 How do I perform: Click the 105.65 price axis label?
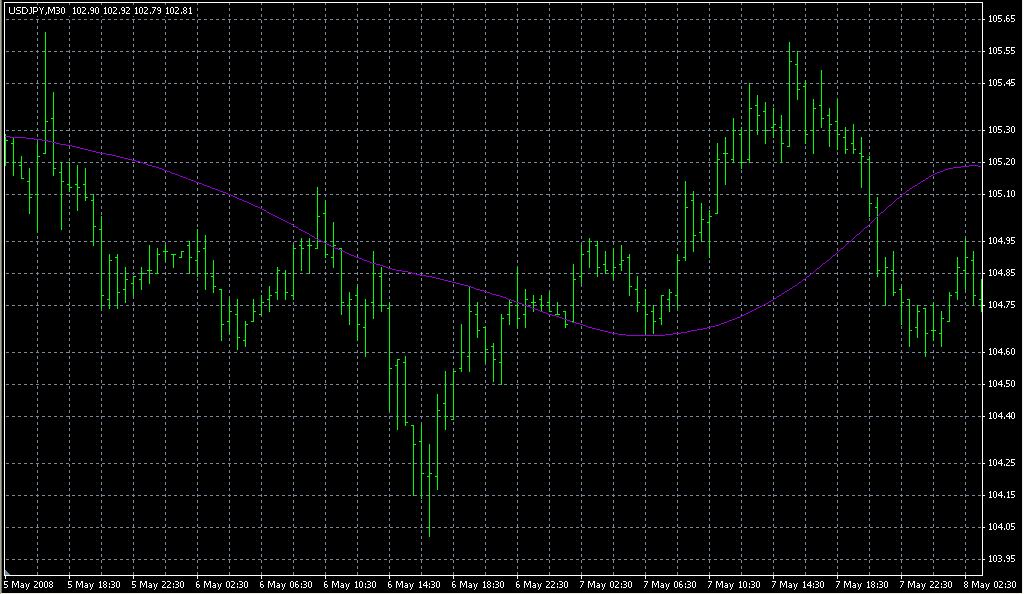tap(1001, 19)
